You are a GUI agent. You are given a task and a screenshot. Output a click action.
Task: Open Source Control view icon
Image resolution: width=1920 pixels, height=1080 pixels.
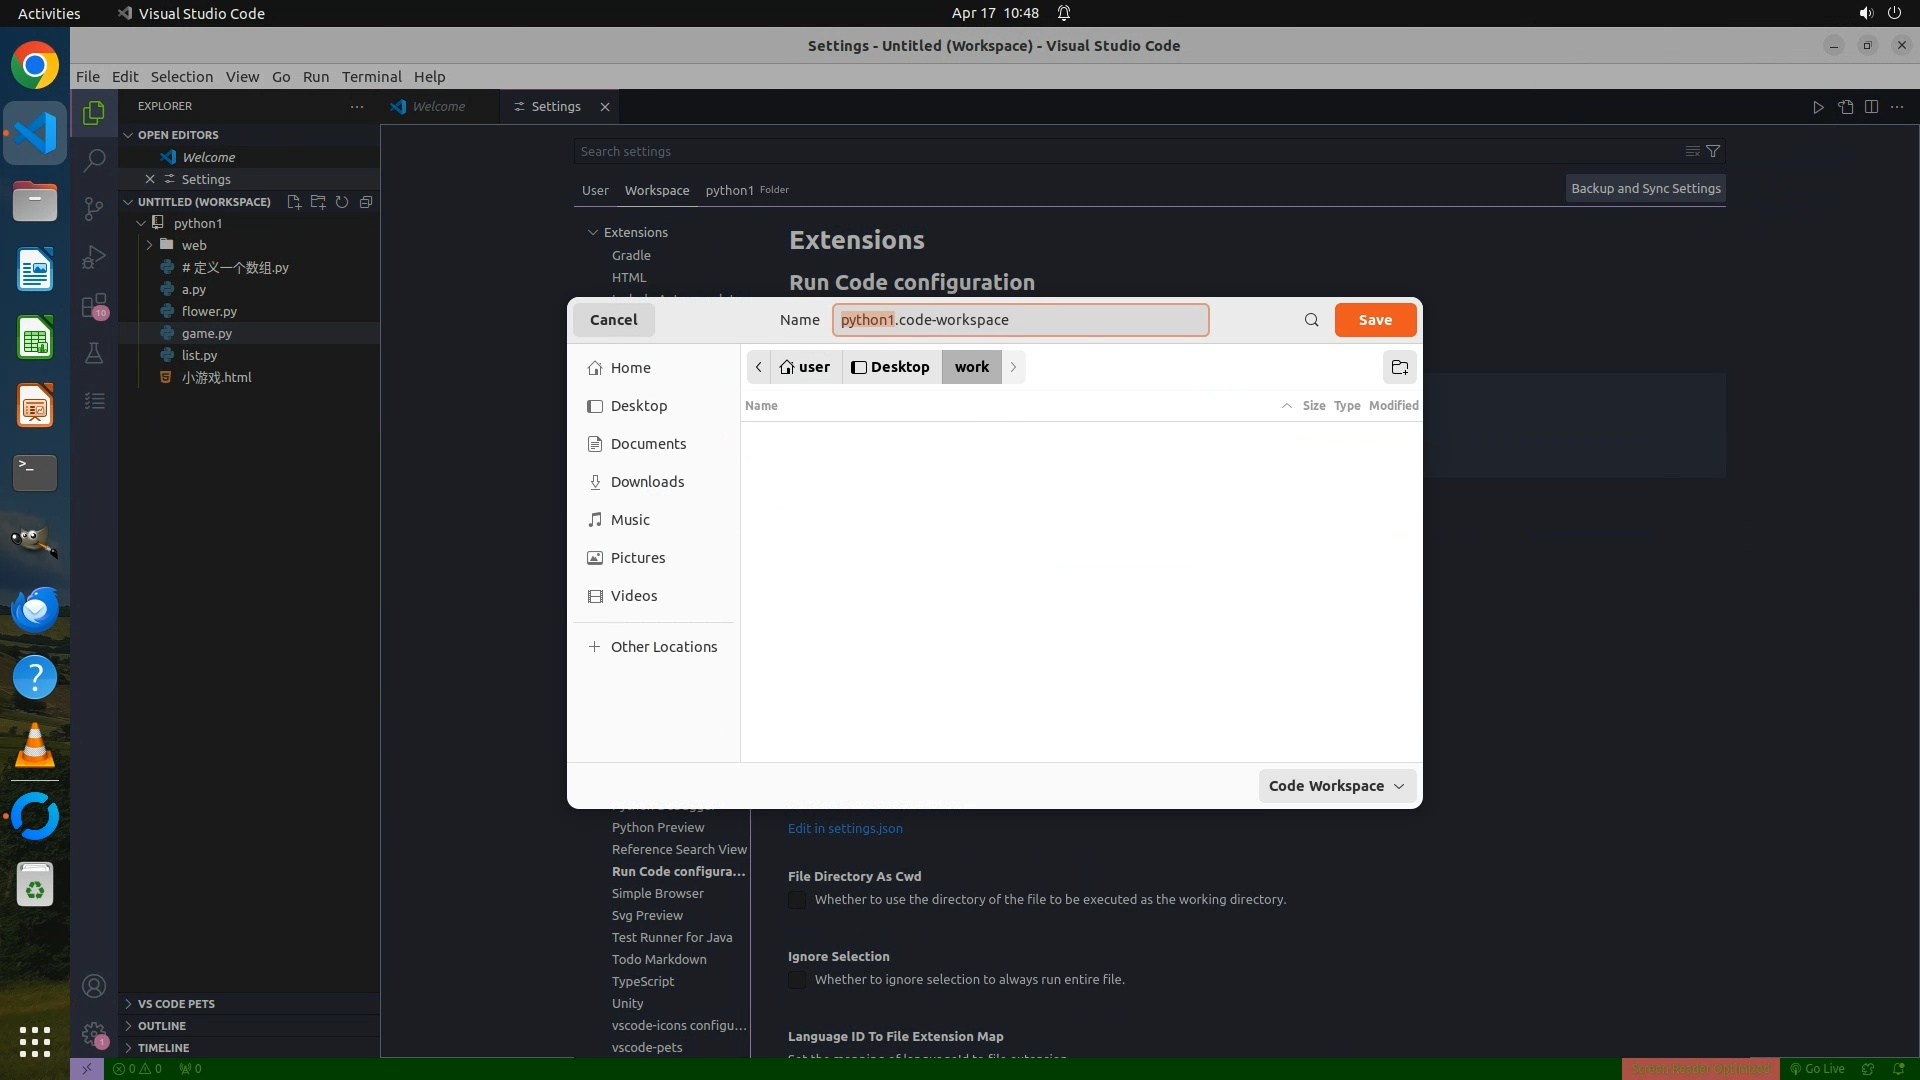[94, 208]
